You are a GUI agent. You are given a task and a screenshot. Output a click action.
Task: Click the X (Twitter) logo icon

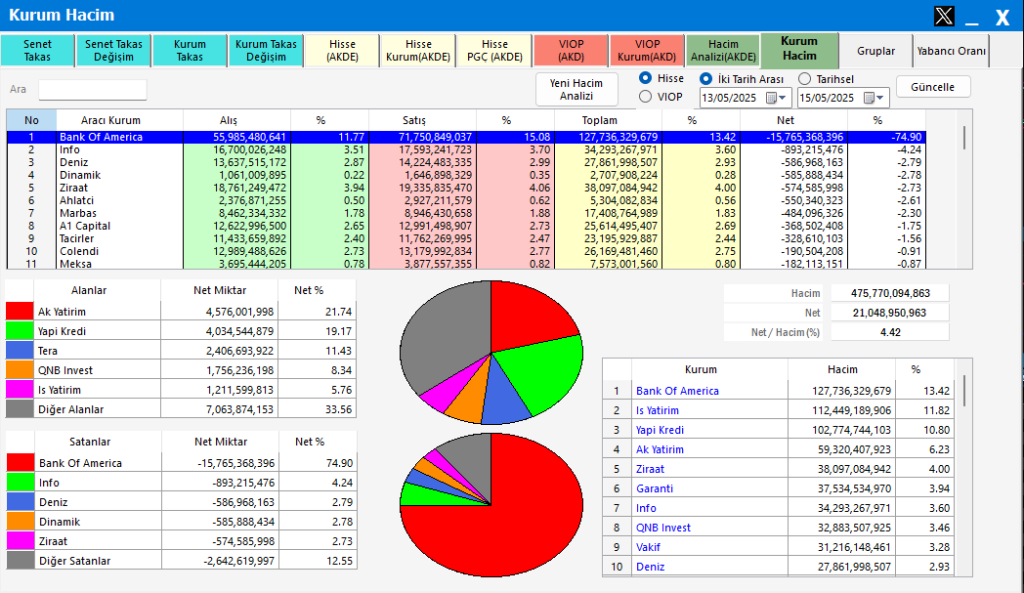click(x=944, y=16)
